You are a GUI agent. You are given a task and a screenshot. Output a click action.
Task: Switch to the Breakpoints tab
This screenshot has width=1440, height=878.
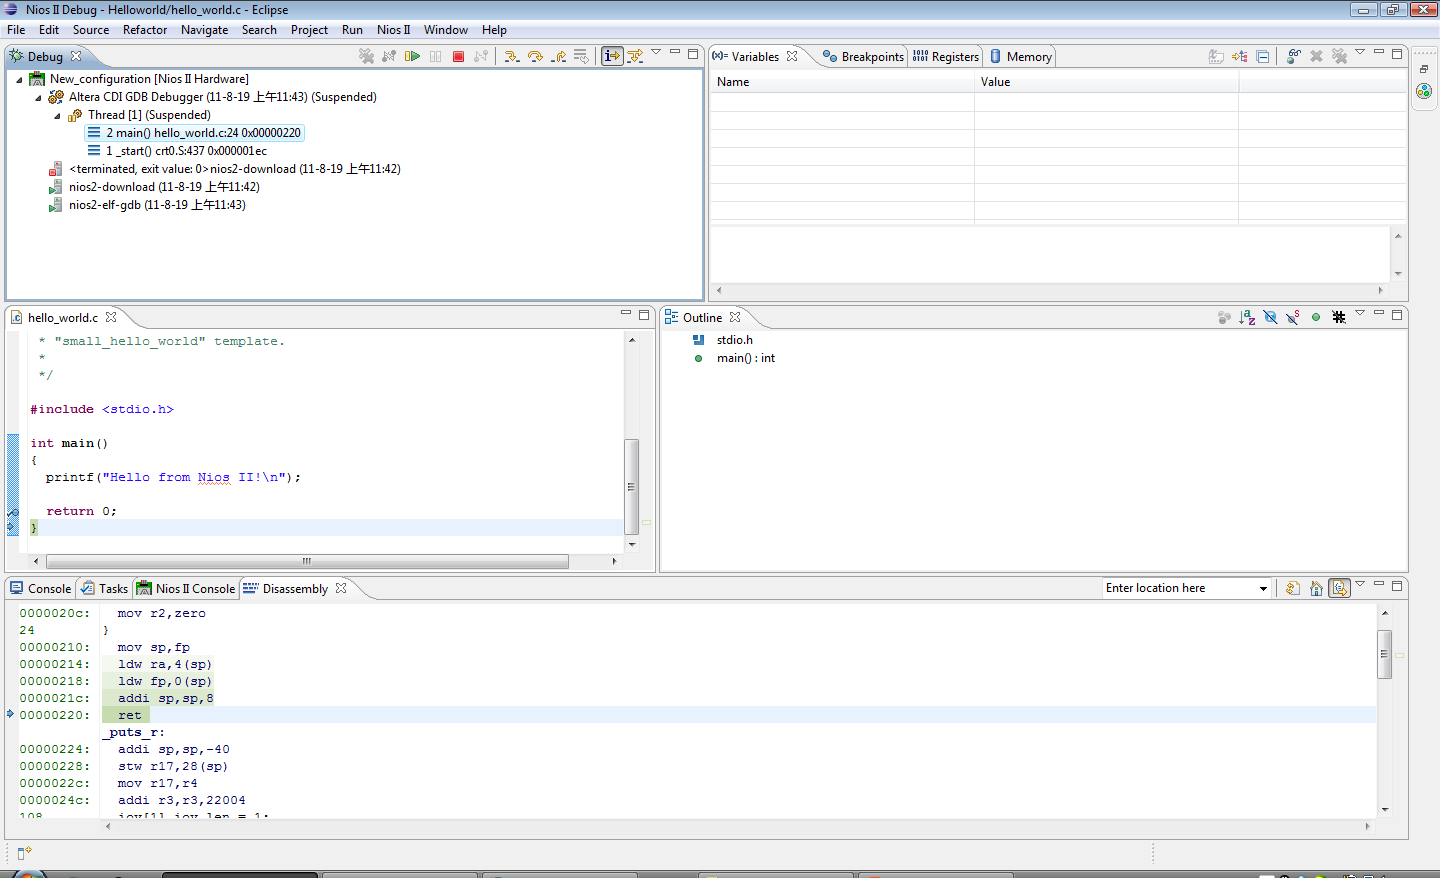(x=863, y=57)
